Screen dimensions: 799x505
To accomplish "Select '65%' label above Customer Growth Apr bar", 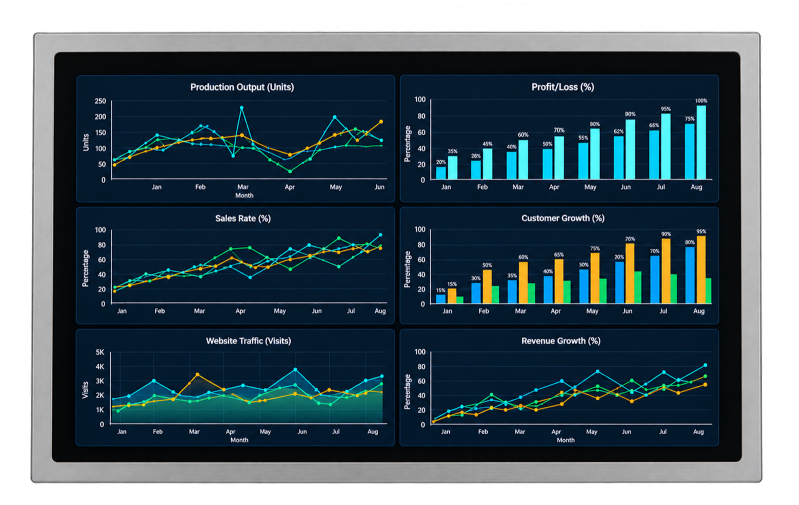I will pos(559,255).
